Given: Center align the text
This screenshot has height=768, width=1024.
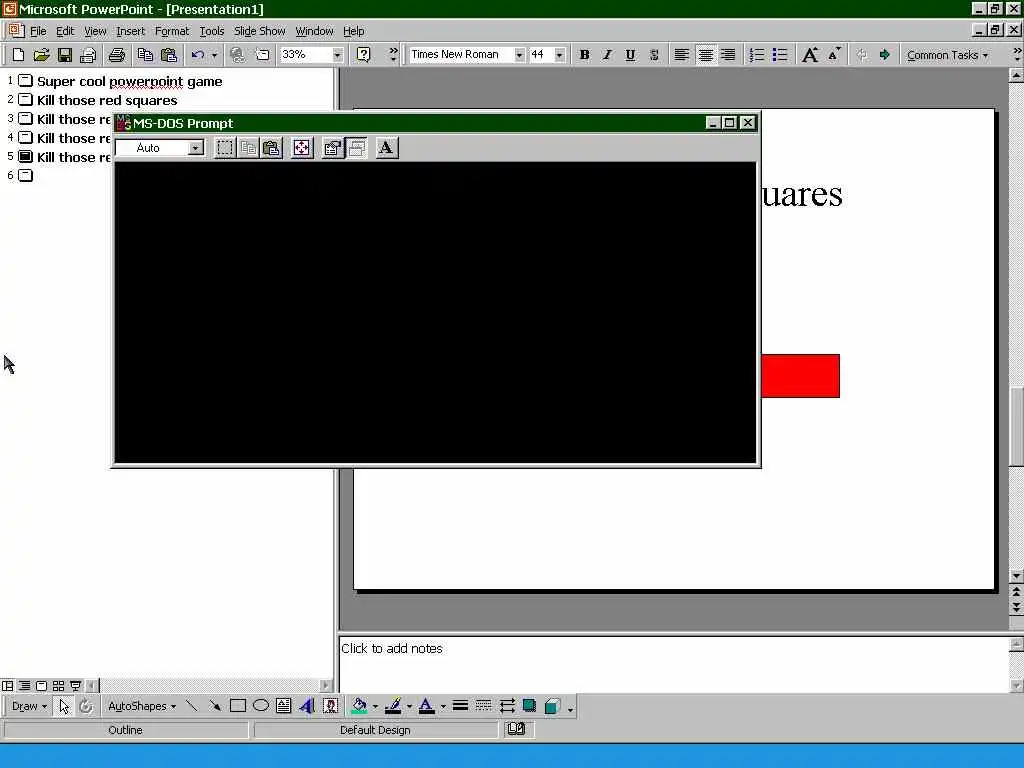Looking at the screenshot, I should [705, 55].
